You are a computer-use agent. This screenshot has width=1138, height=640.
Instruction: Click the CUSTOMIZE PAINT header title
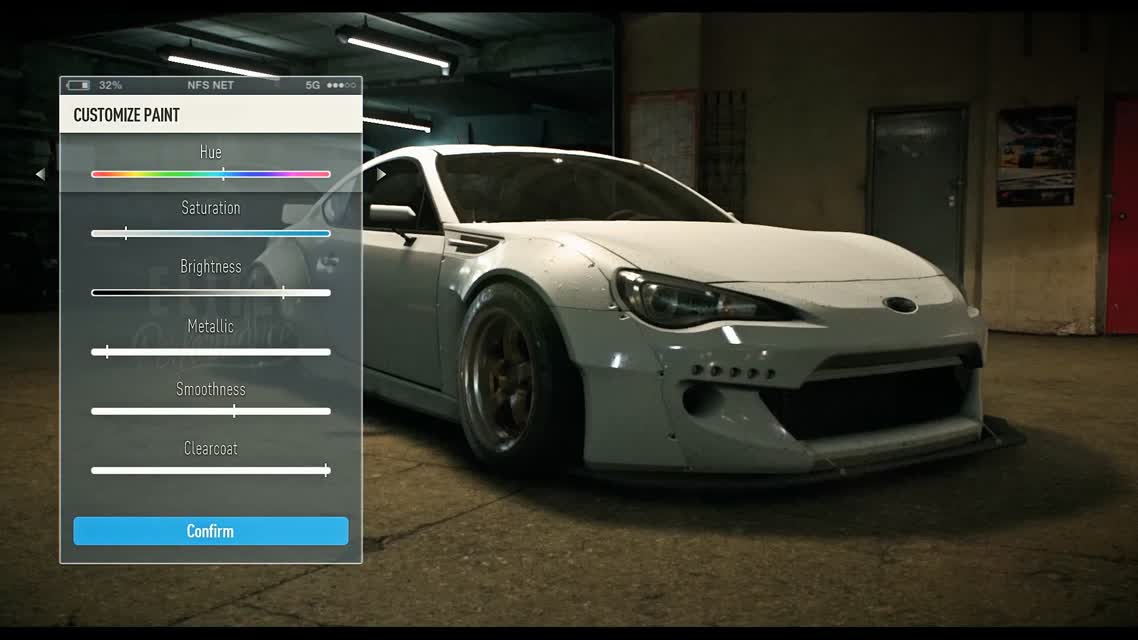tap(126, 115)
